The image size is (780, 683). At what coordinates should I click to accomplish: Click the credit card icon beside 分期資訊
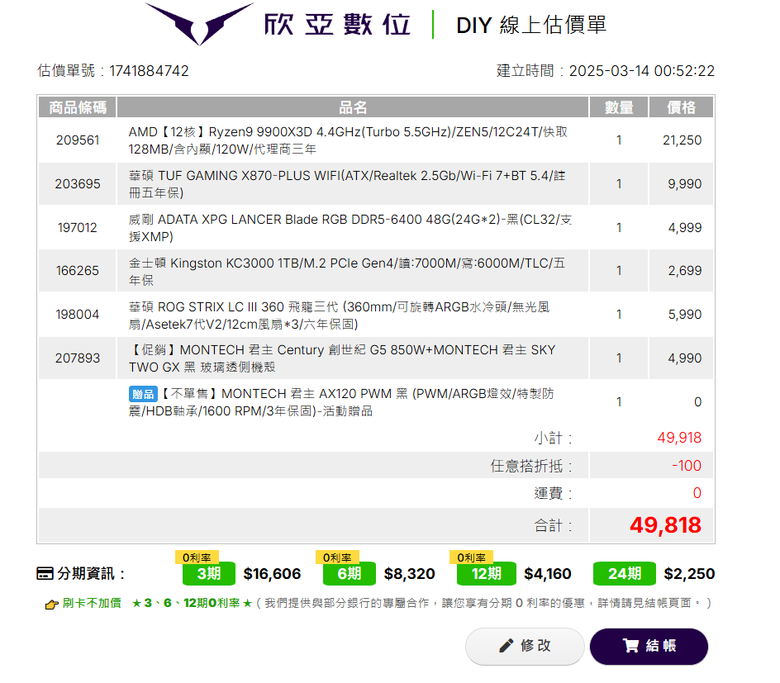tap(45, 574)
